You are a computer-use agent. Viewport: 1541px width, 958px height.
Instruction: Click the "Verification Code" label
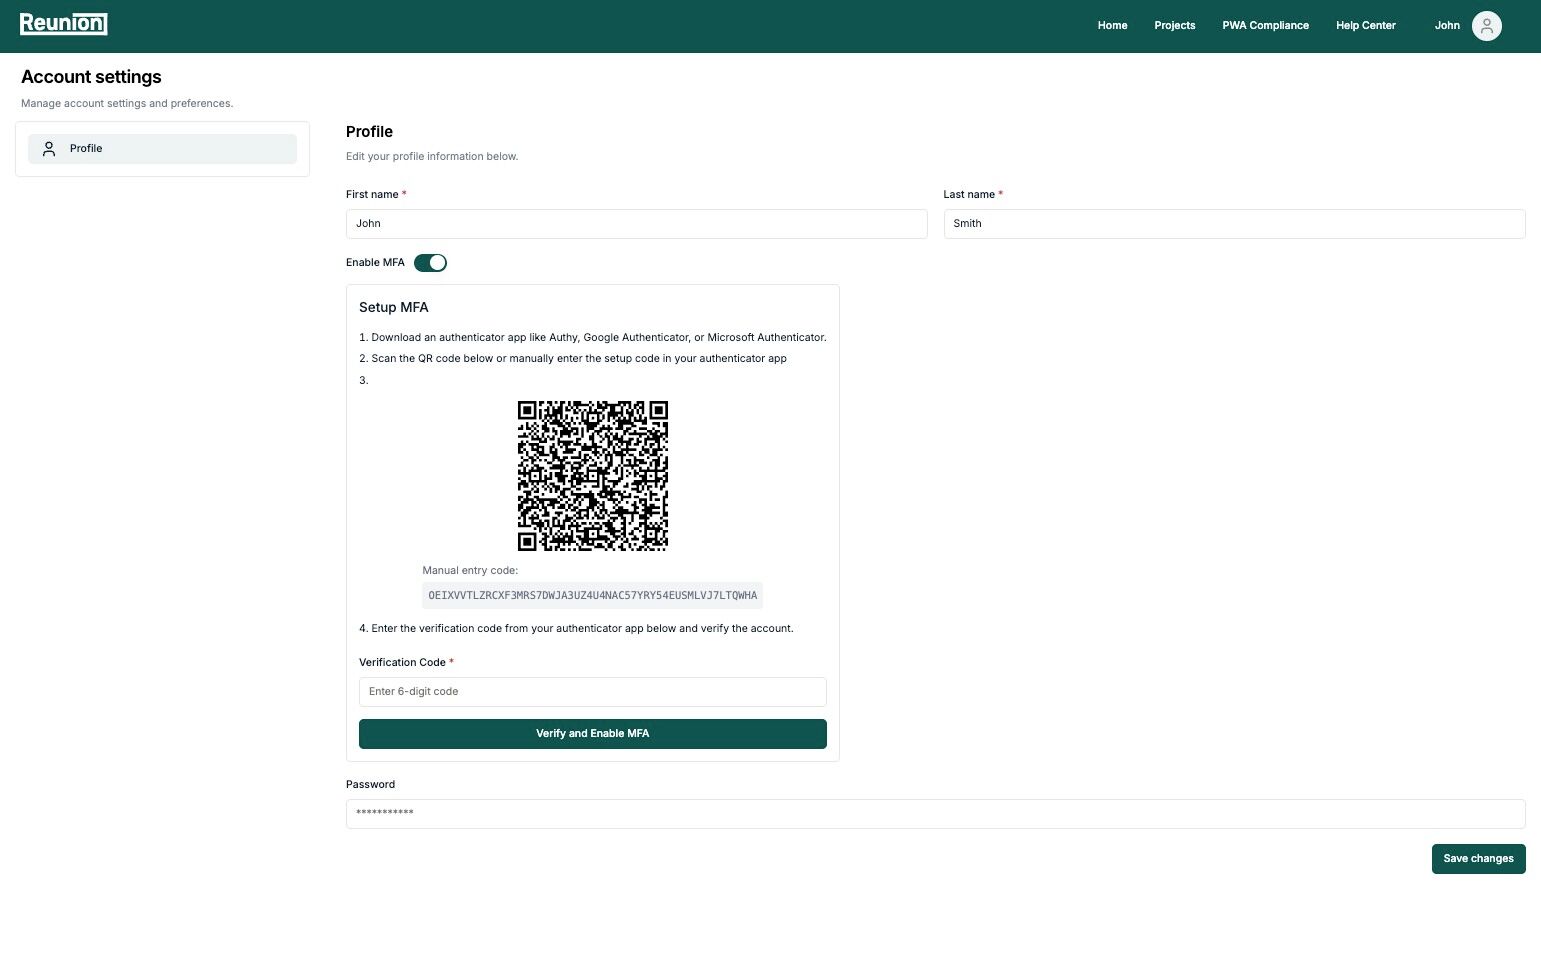402,663
